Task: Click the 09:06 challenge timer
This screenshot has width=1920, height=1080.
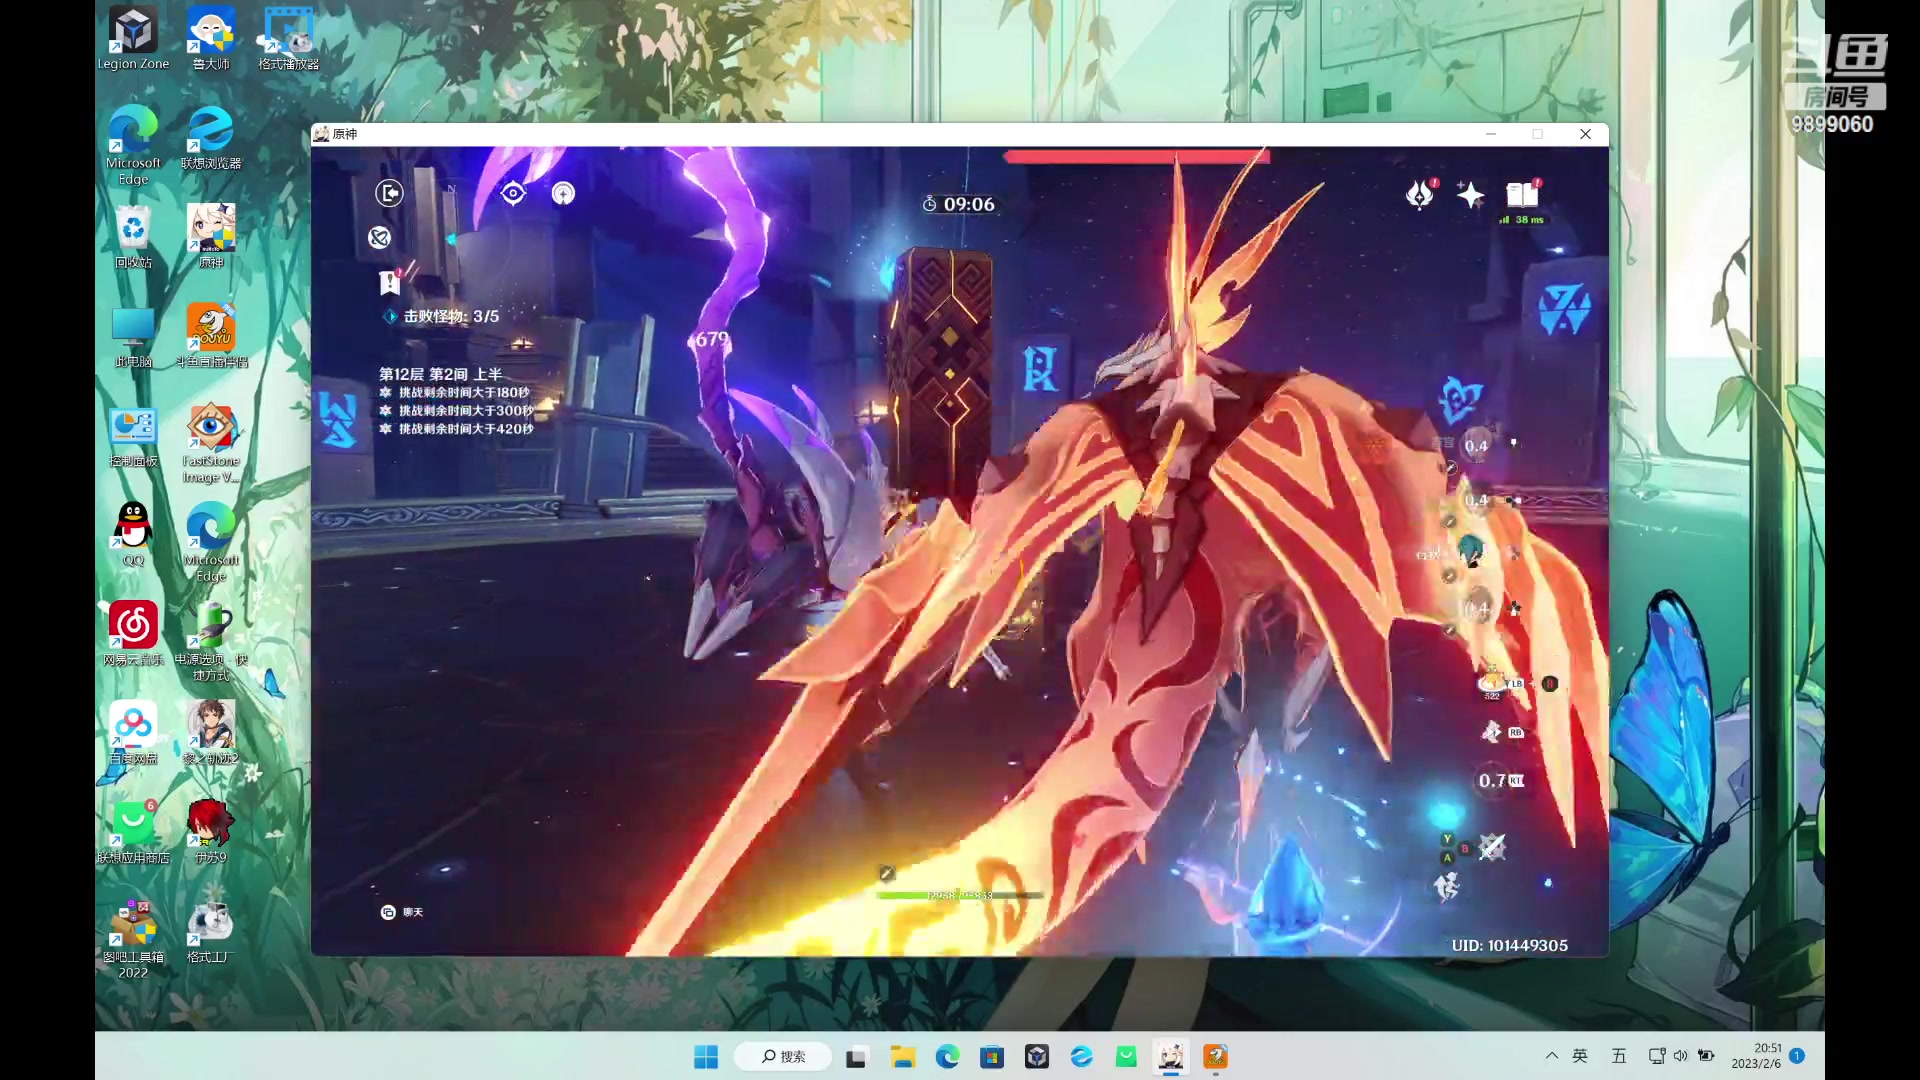Action: pos(959,204)
